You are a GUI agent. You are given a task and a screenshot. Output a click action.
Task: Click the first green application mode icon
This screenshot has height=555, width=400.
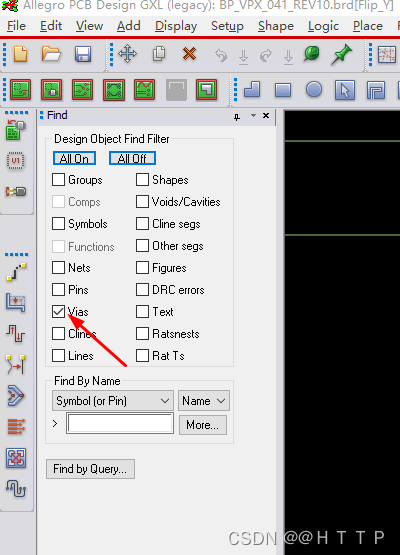point(21,90)
